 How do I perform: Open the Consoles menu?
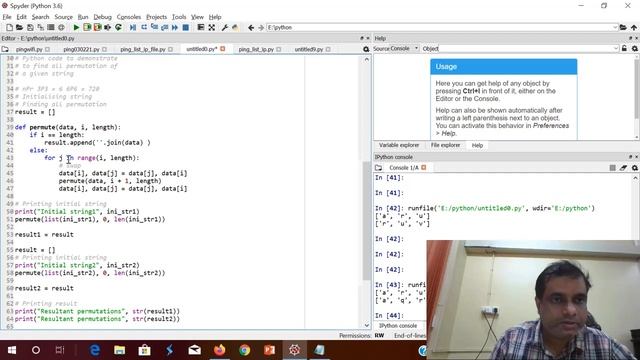(x=129, y=17)
